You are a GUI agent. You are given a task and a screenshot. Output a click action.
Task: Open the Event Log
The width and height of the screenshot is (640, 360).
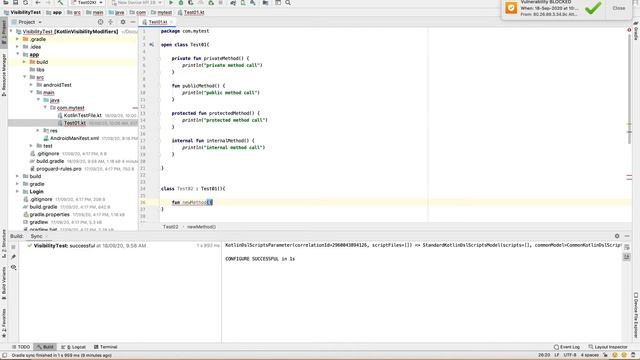[567, 347]
